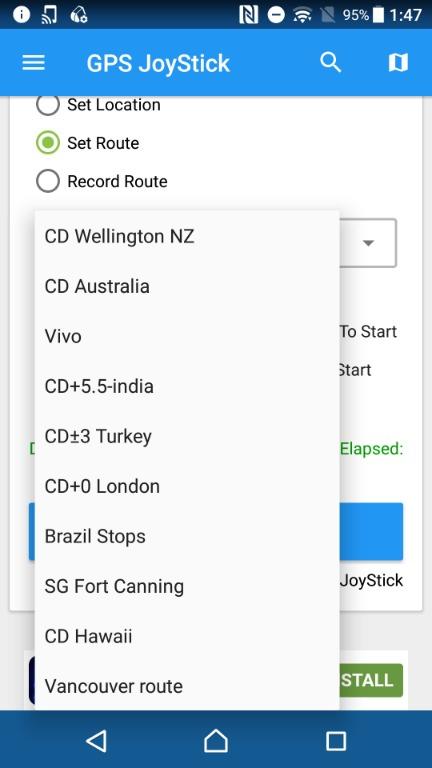Tap the NFC status bar icon
This screenshot has width=432, height=768.
coord(248,15)
